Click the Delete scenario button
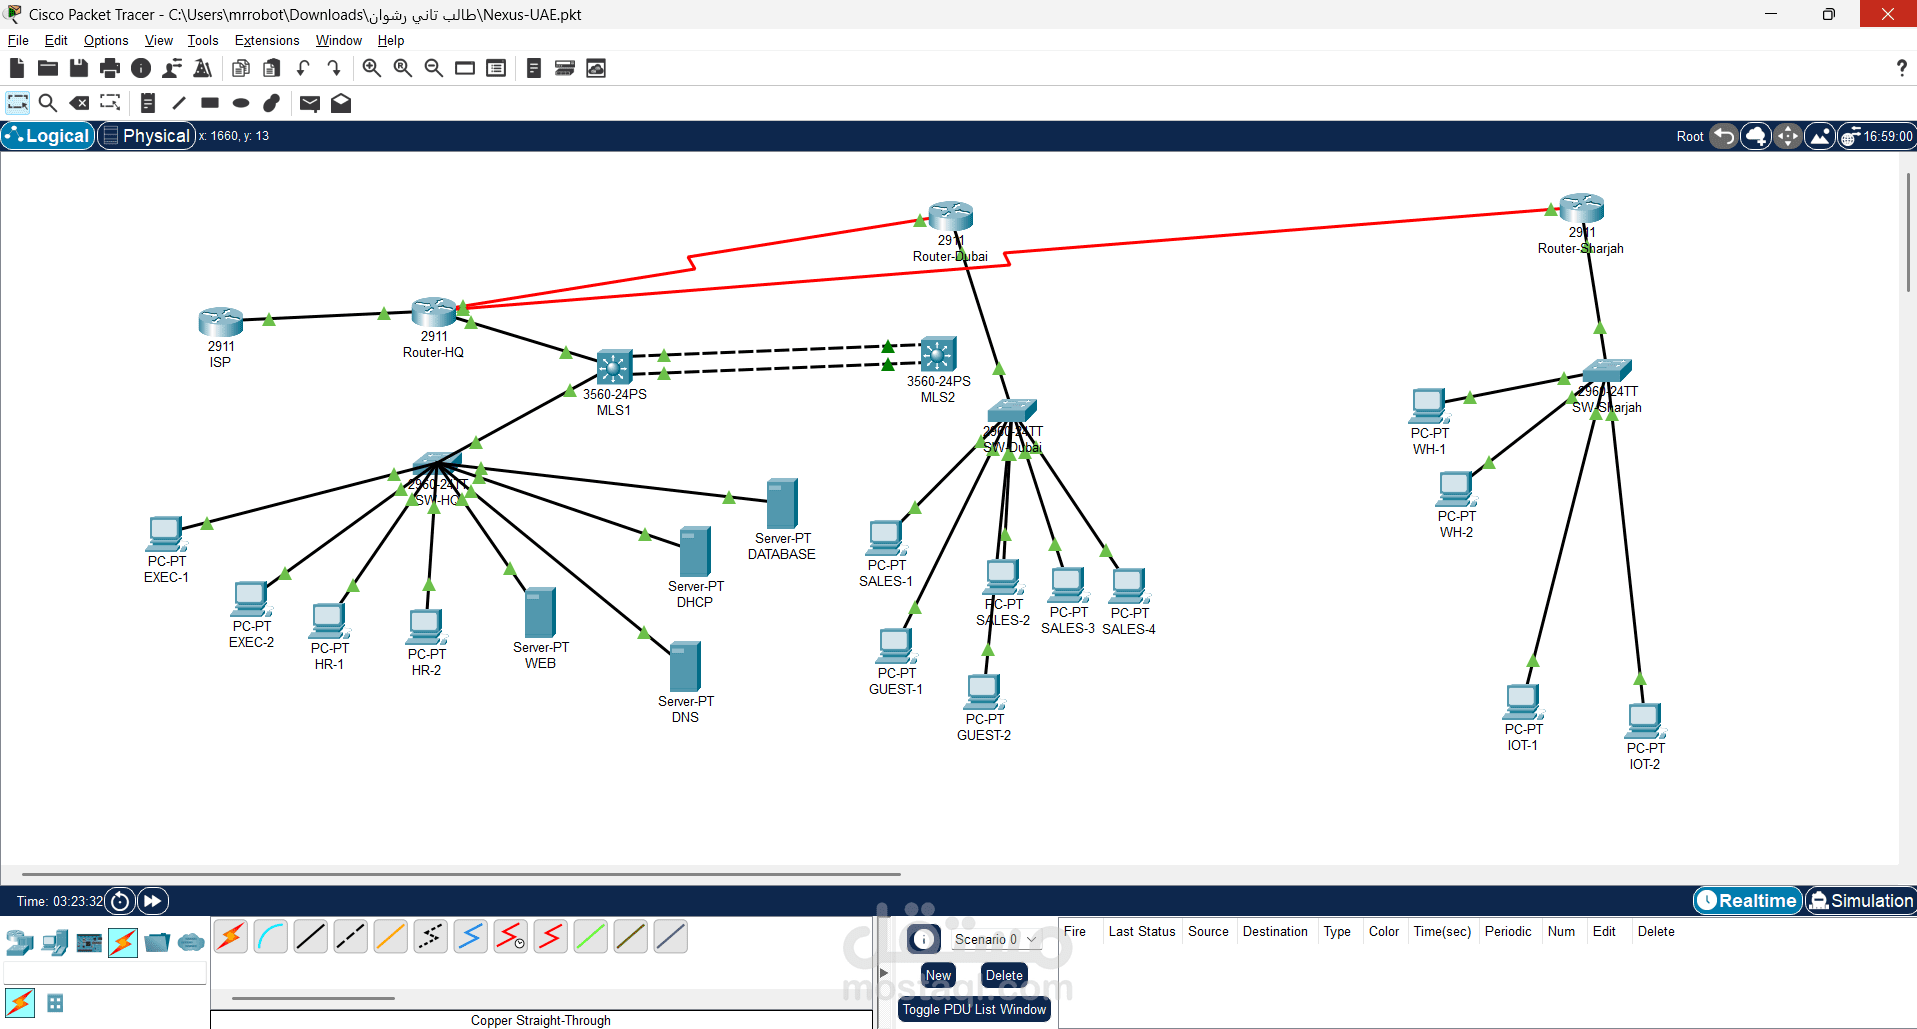The height and width of the screenshot is (1029, 1917). coord(1004,975)
